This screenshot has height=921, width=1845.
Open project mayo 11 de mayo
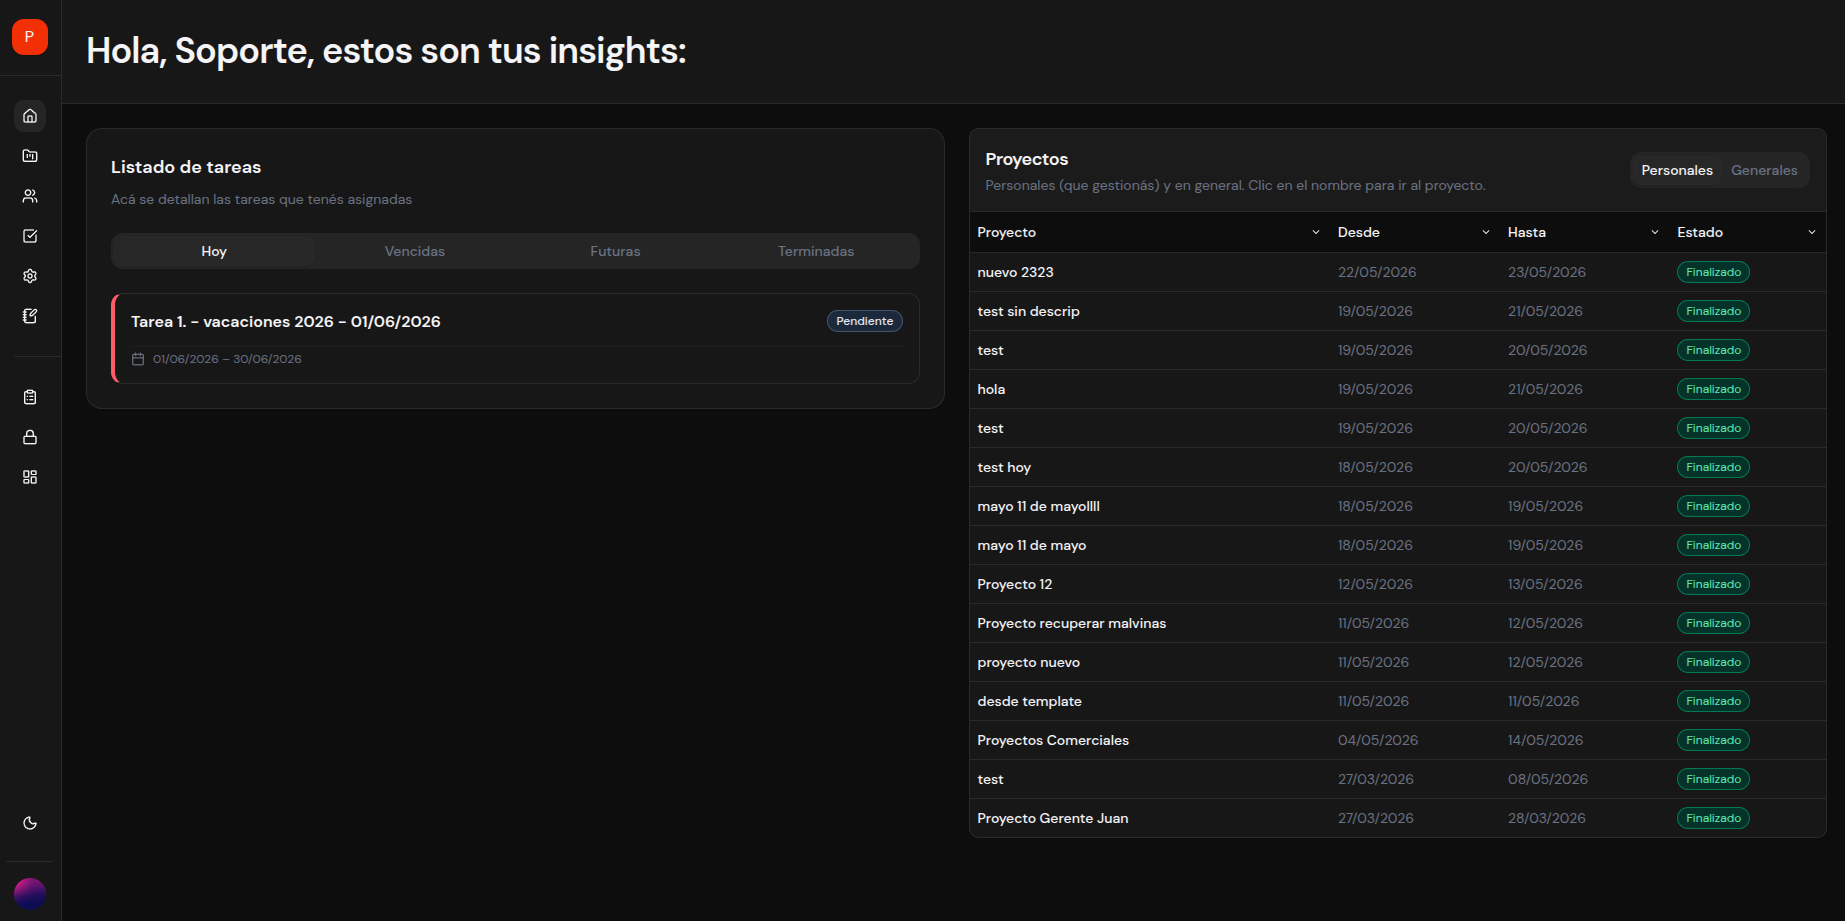pyautogui.click(x=1032, y=545)
